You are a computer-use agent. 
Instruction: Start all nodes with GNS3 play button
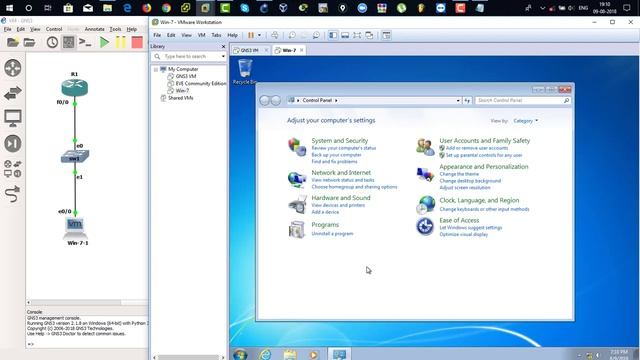[x=104, y=42]
